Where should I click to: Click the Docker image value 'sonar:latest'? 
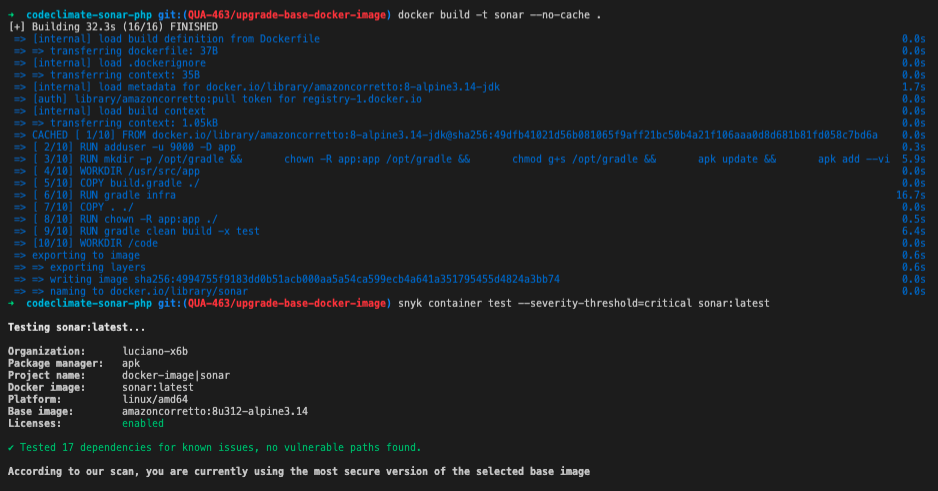pos(158,387)
